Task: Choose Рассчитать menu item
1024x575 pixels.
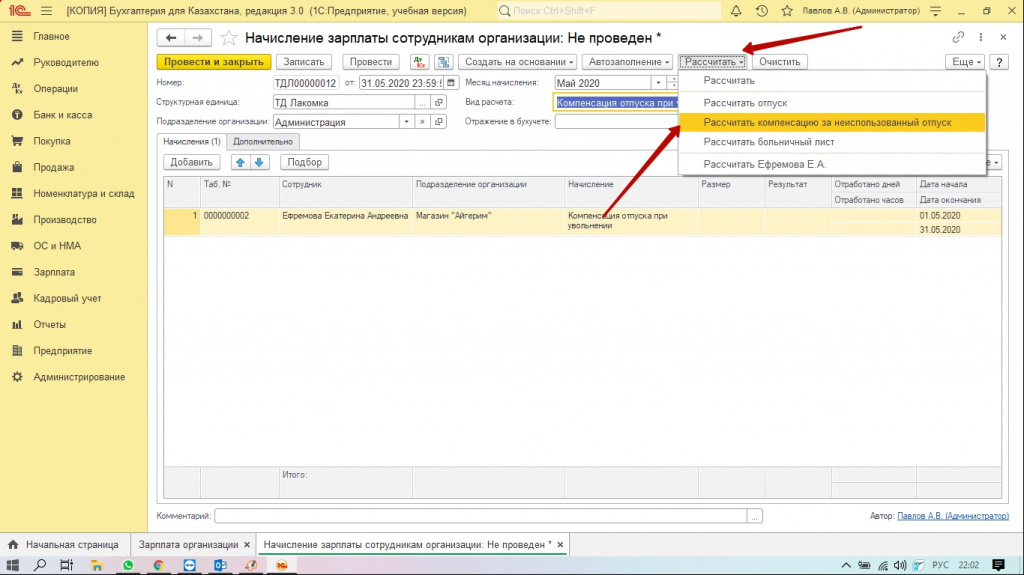Action: click(832, 81)
